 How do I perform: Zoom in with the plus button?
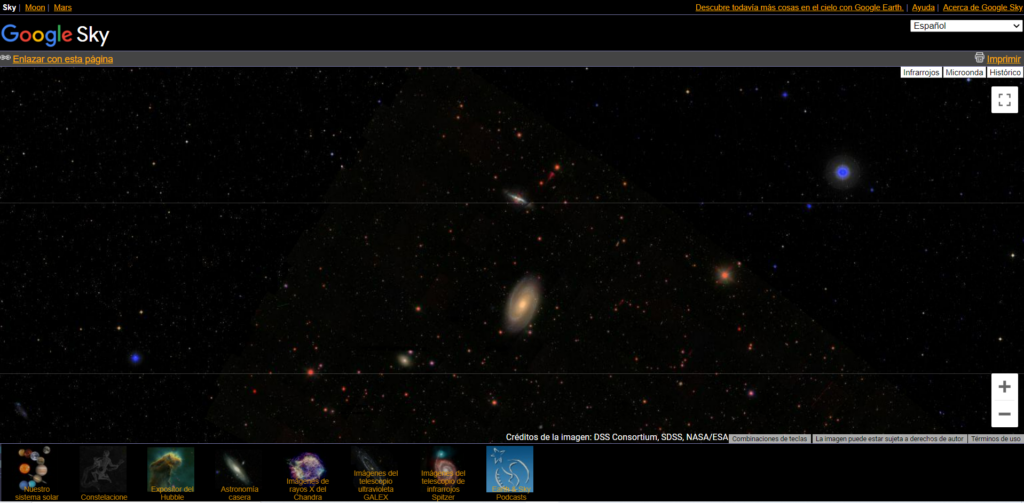pos(1004,387)
